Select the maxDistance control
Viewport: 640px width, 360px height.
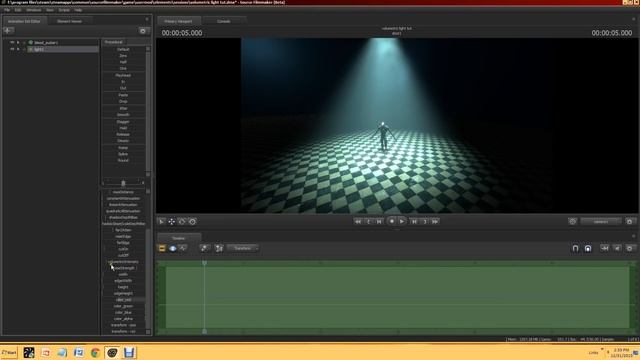123,192
